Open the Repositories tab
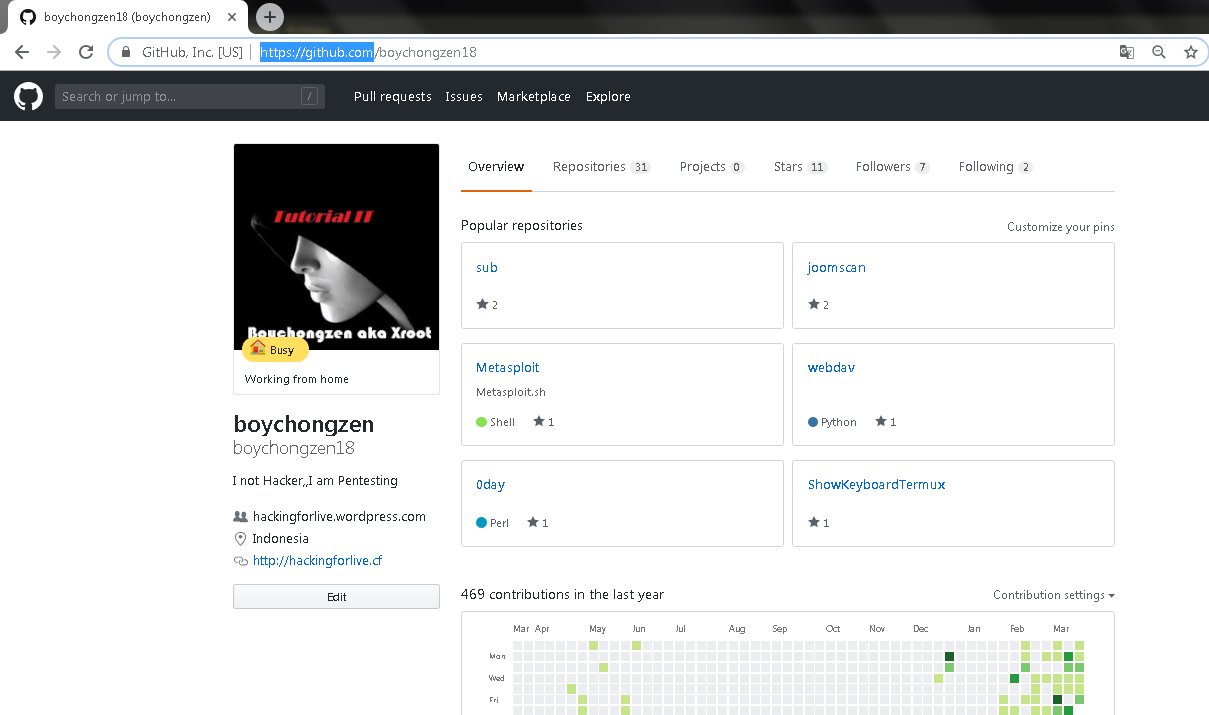The width and height of the screenshot is (1209, 715). [601, 167]
